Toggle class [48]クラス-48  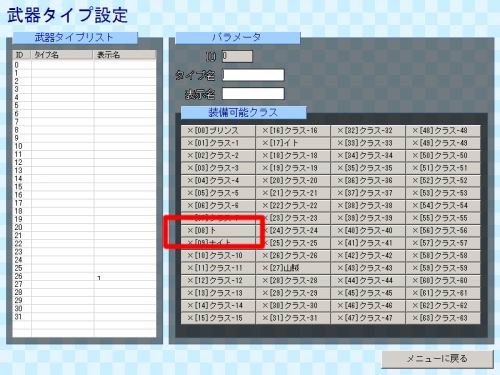(x=443, y=131)
